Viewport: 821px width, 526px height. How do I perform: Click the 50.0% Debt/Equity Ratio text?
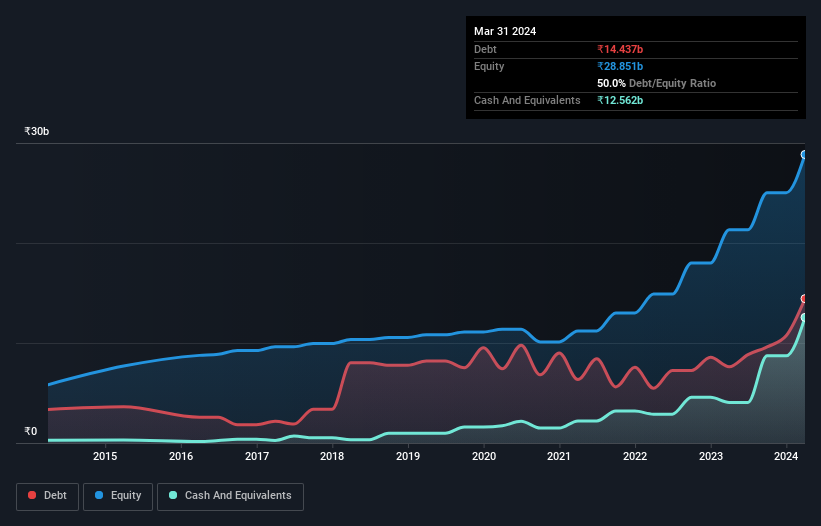tap(657, 83)
